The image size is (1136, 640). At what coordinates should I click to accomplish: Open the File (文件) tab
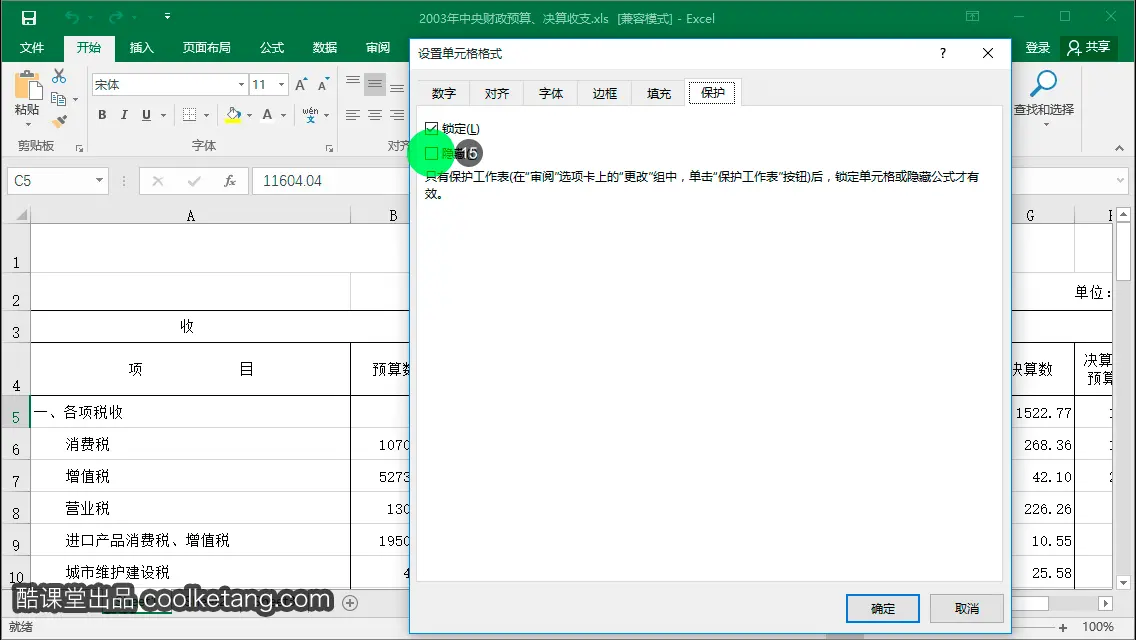(x=32, y=47)
